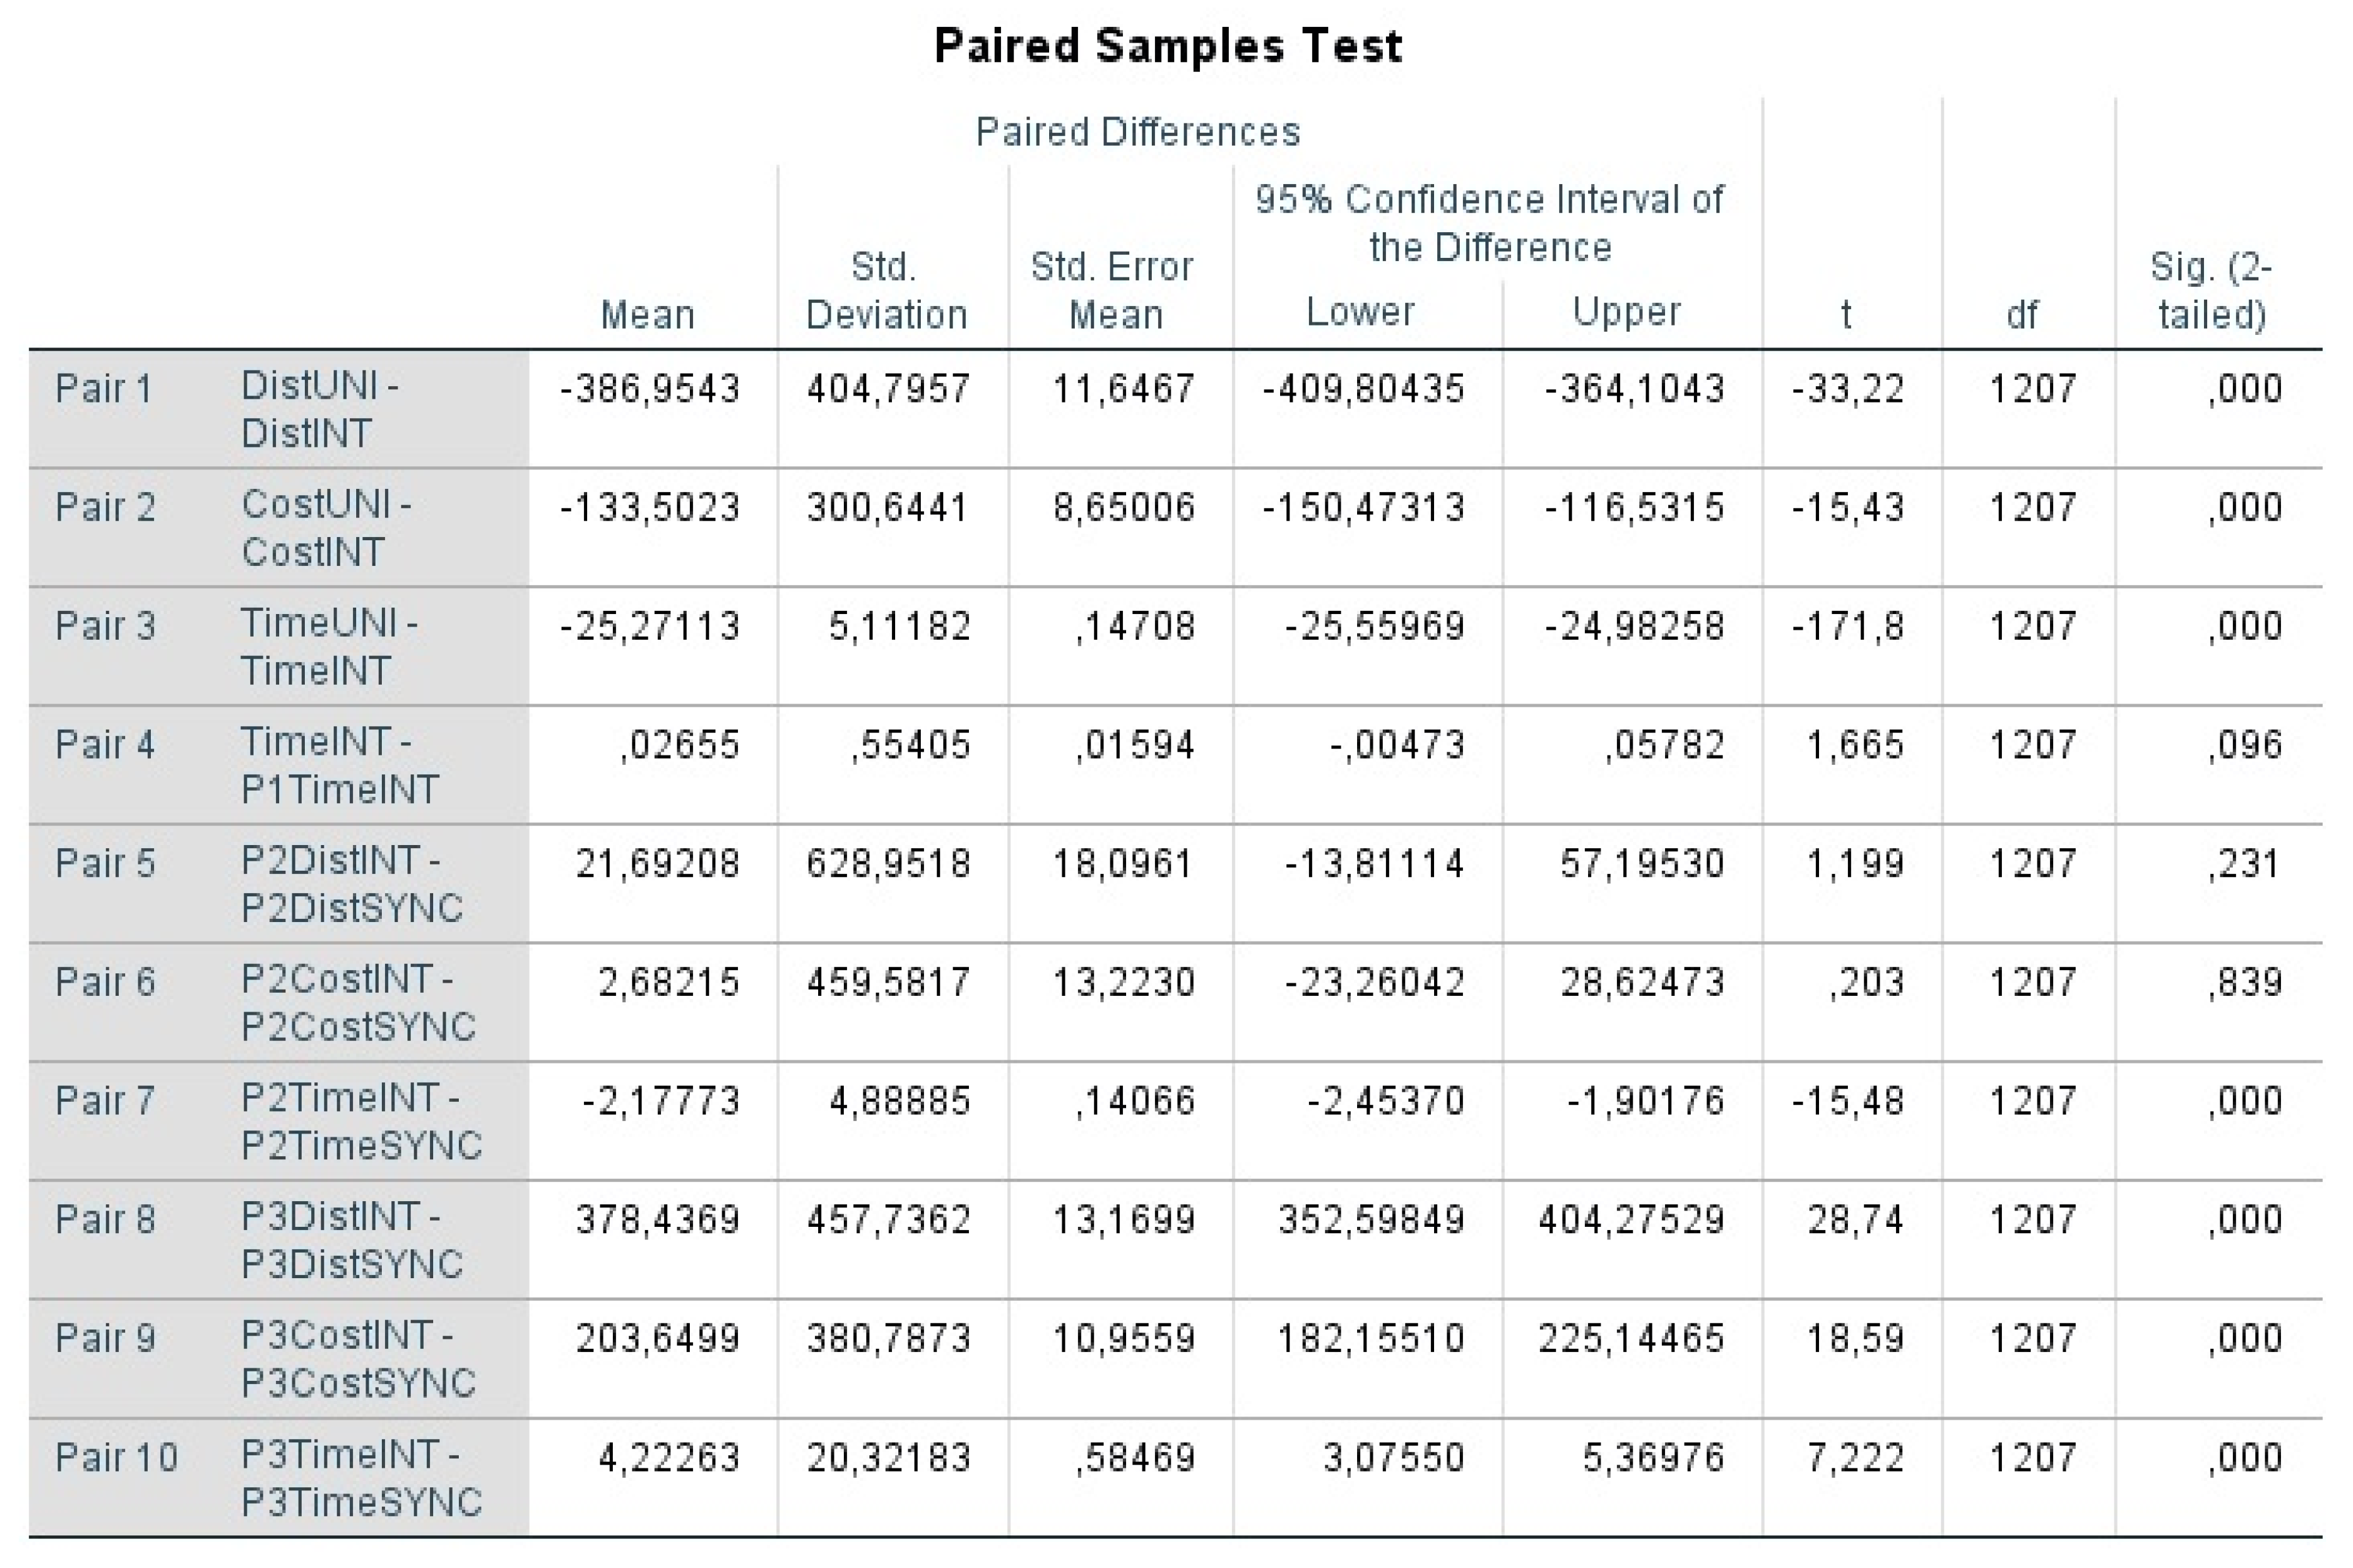
Task: Select the Sig. (2-tailed) column header
Action: coord(2210,291)
